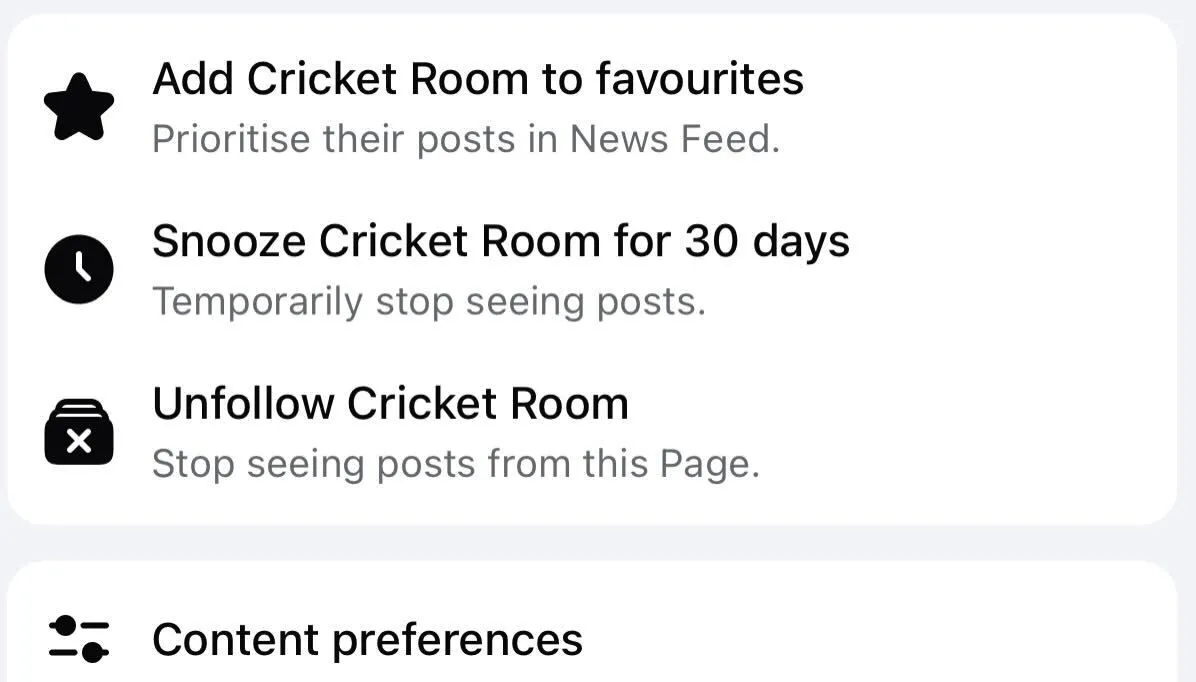
Task: Click the unfollow box icon with X
Action: pos(79,432)
